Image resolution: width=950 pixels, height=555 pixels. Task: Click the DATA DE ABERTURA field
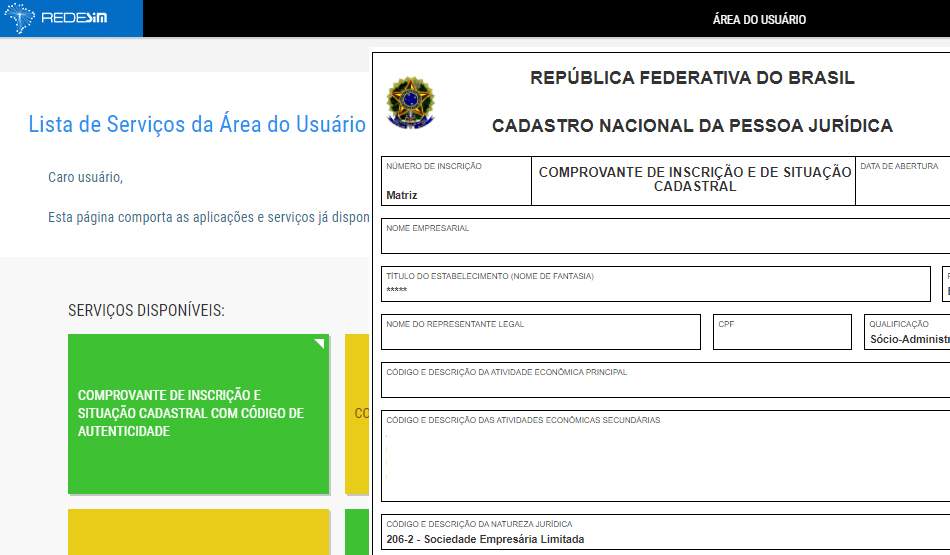(x=903, y=181)
